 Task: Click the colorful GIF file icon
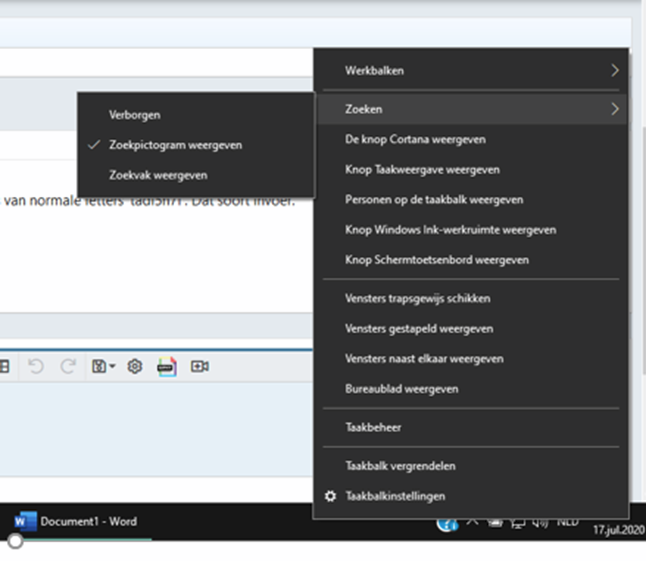tap(167, 367)
